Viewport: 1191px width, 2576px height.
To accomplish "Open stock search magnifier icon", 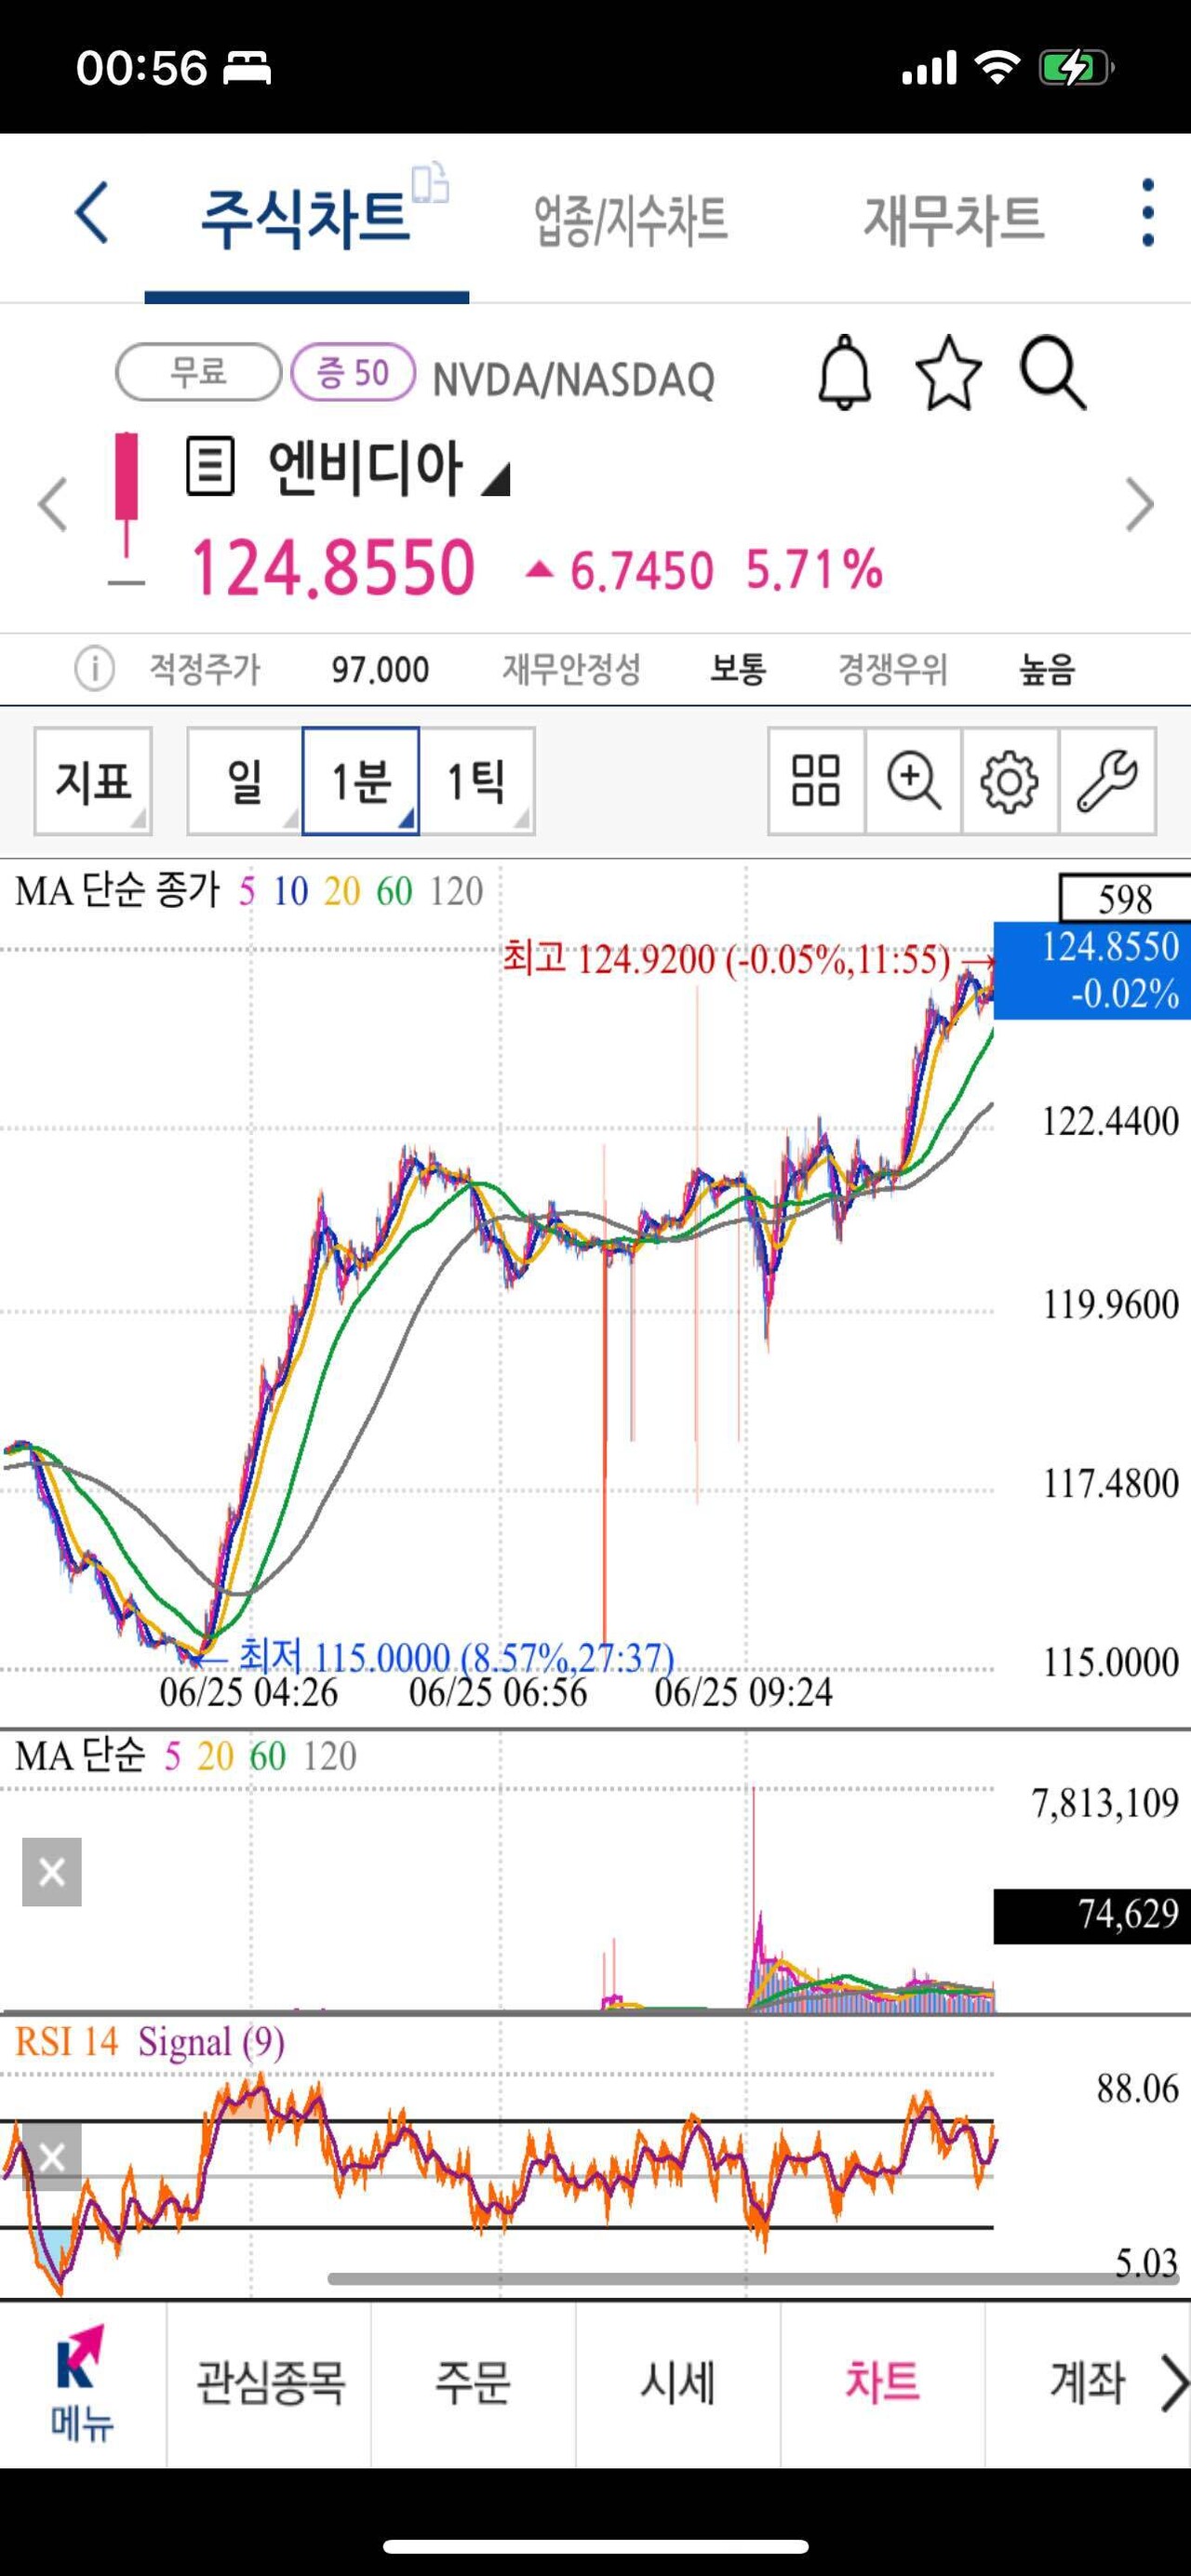I will point(1052,373).
